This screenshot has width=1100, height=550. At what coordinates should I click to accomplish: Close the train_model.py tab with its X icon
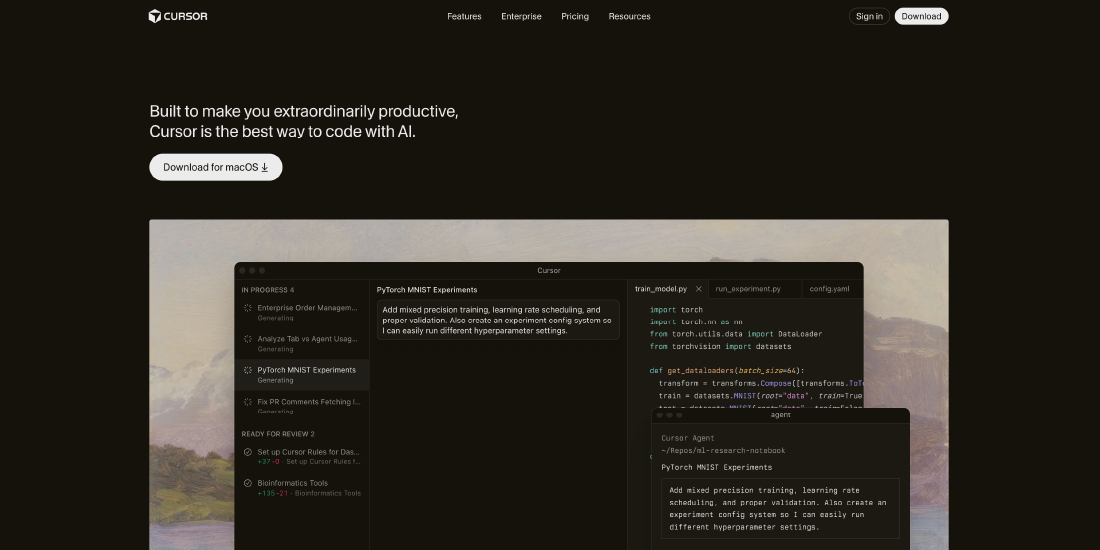[699, 289]
